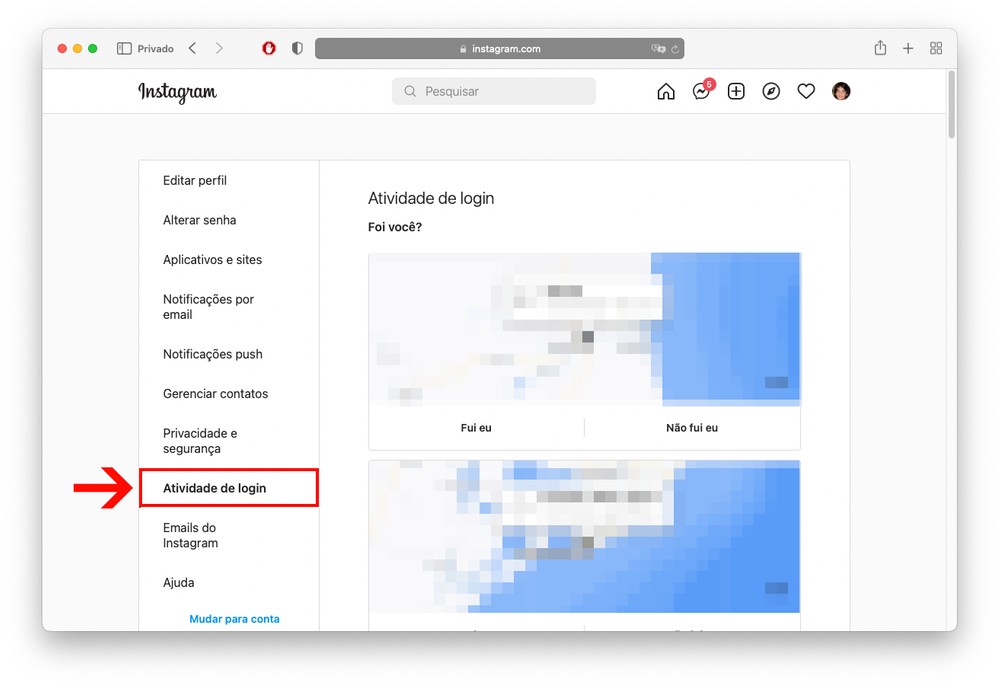Open Safari privacy shield icon
The width and height of the screenshot is (1000, 688).
point(297,48)
